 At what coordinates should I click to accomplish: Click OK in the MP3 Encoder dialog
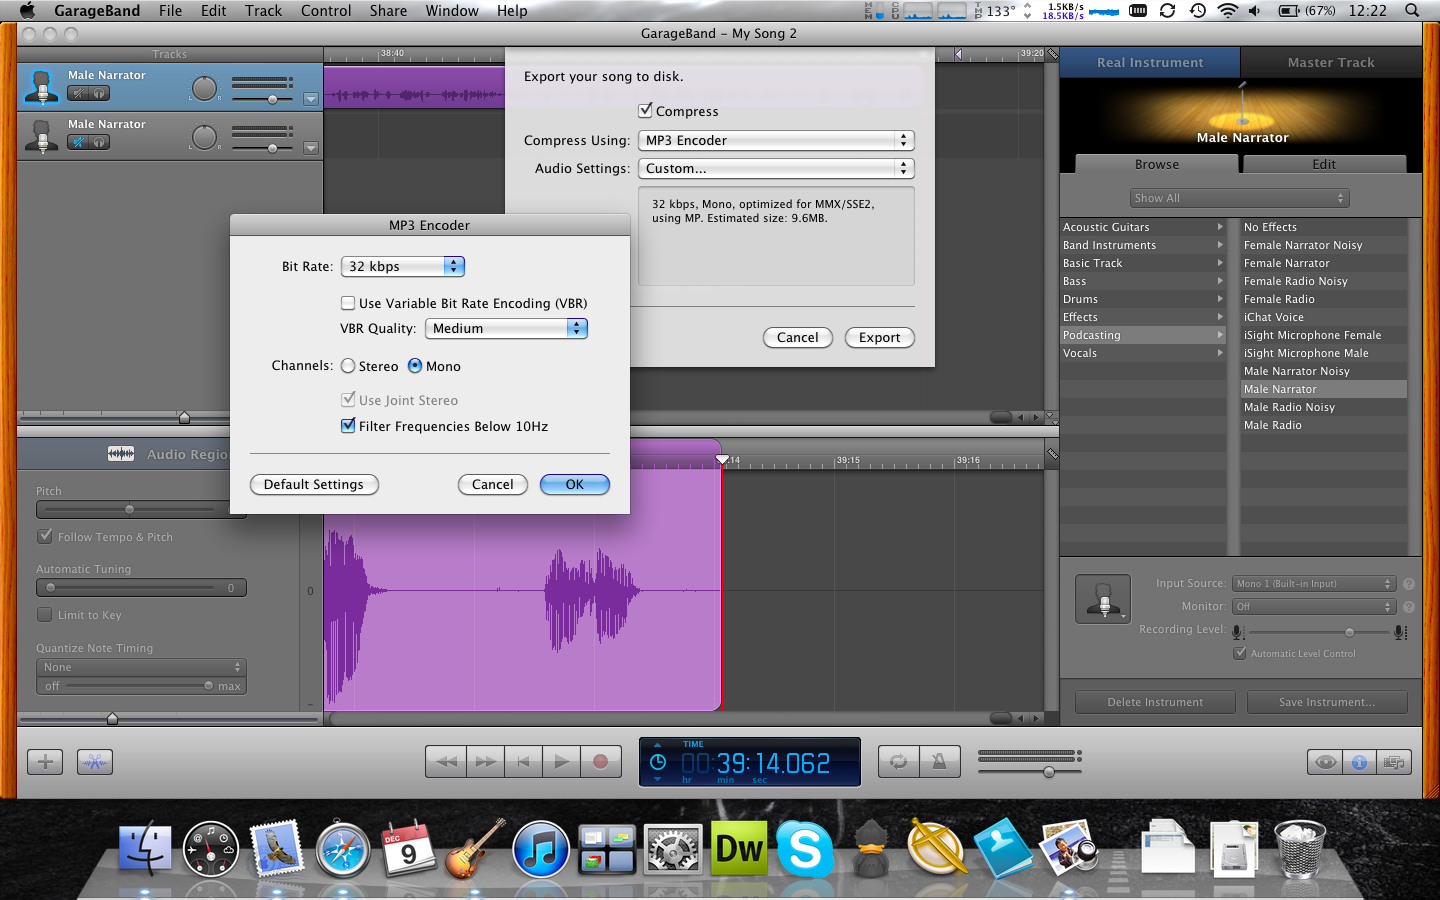click(575, 485)
